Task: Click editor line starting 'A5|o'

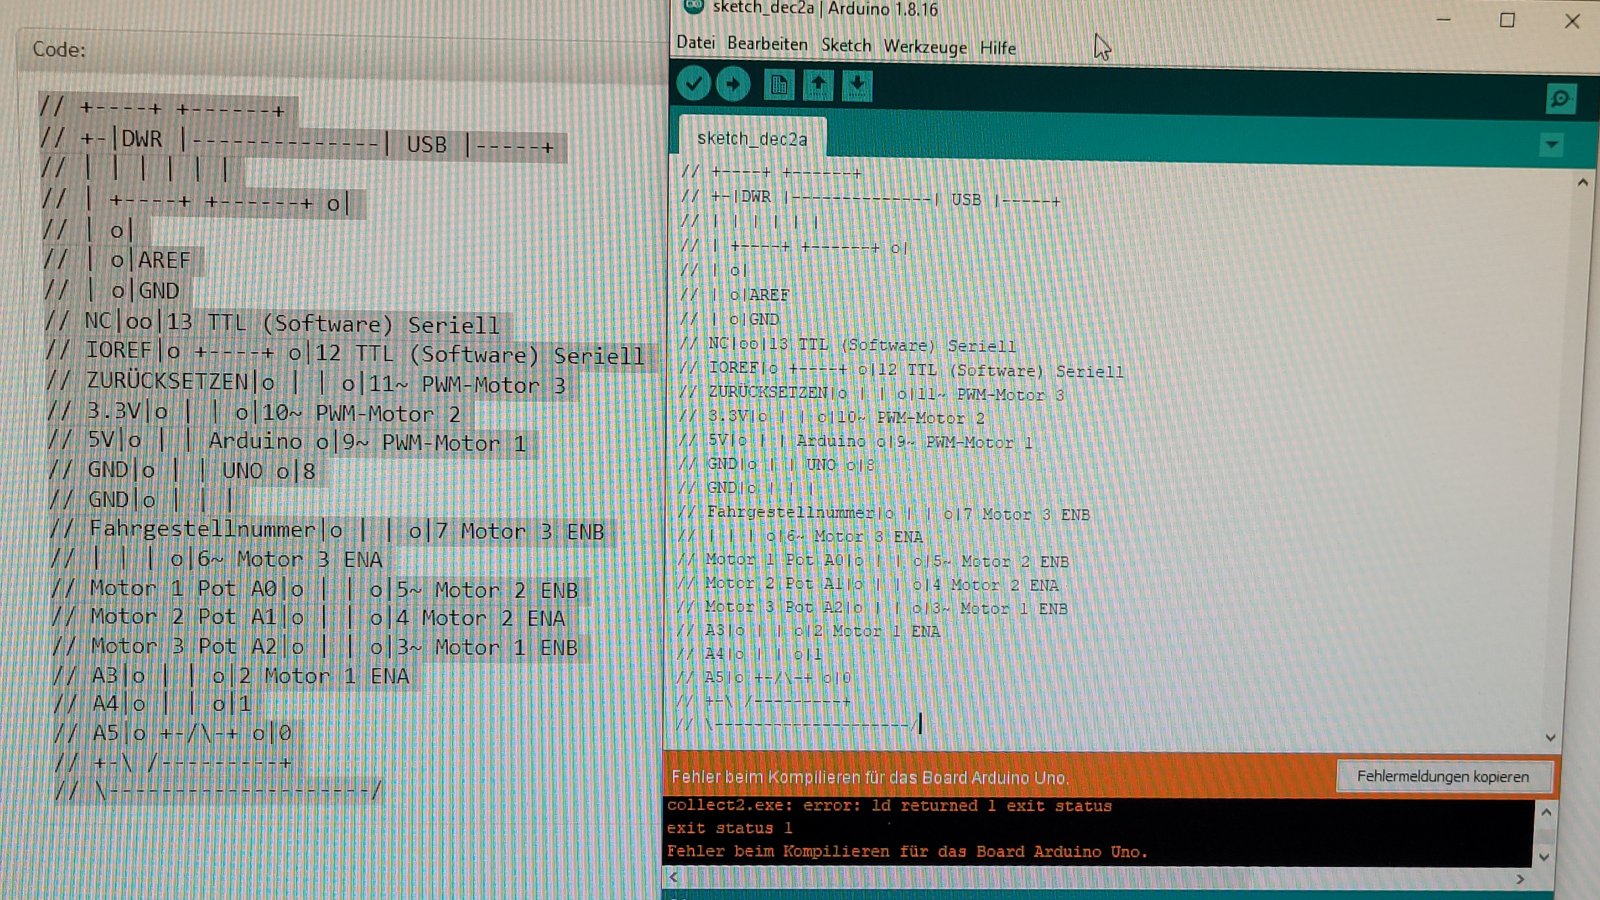Action: [x=764, y=677]
